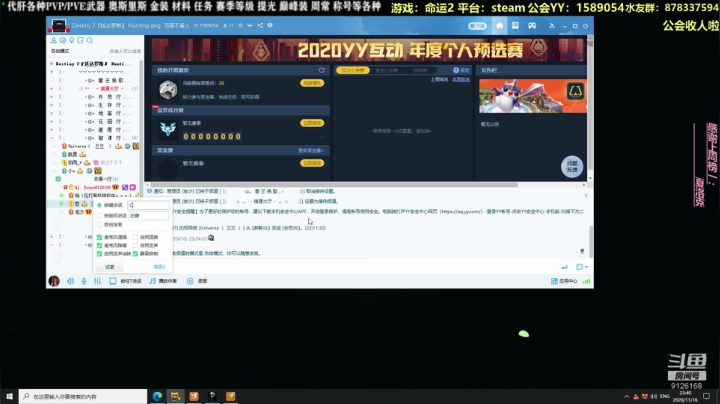
Task: Switch to the second leaderboard tab
Action: tap(387, 70)
